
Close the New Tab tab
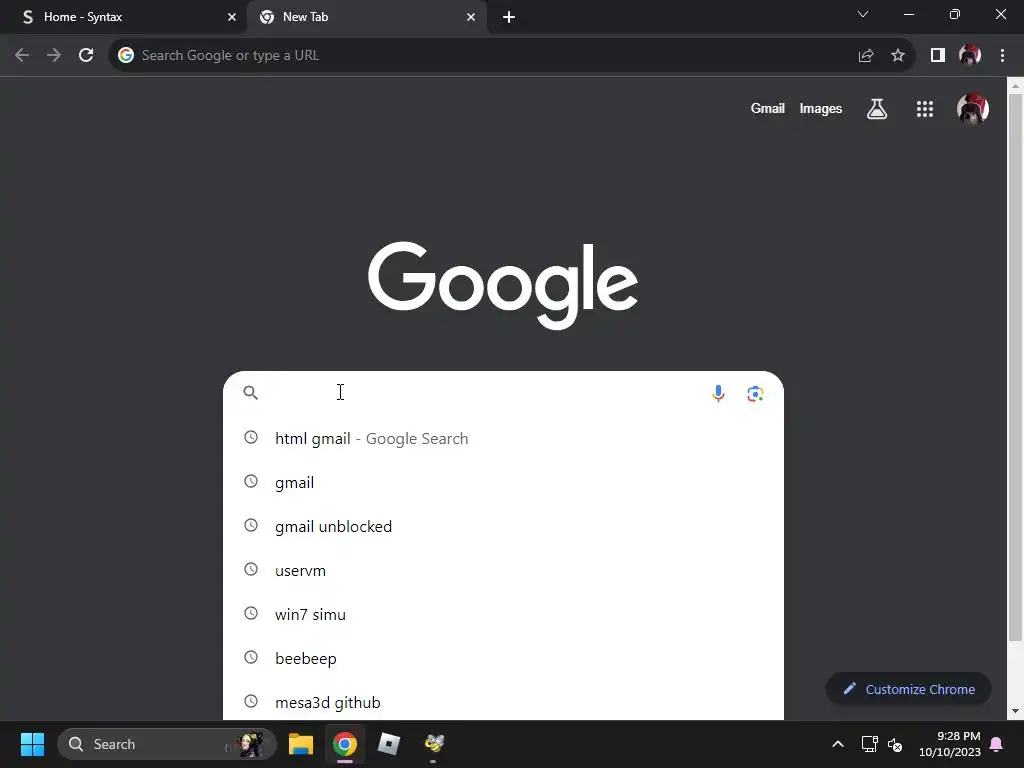click(x=471, y=17)
